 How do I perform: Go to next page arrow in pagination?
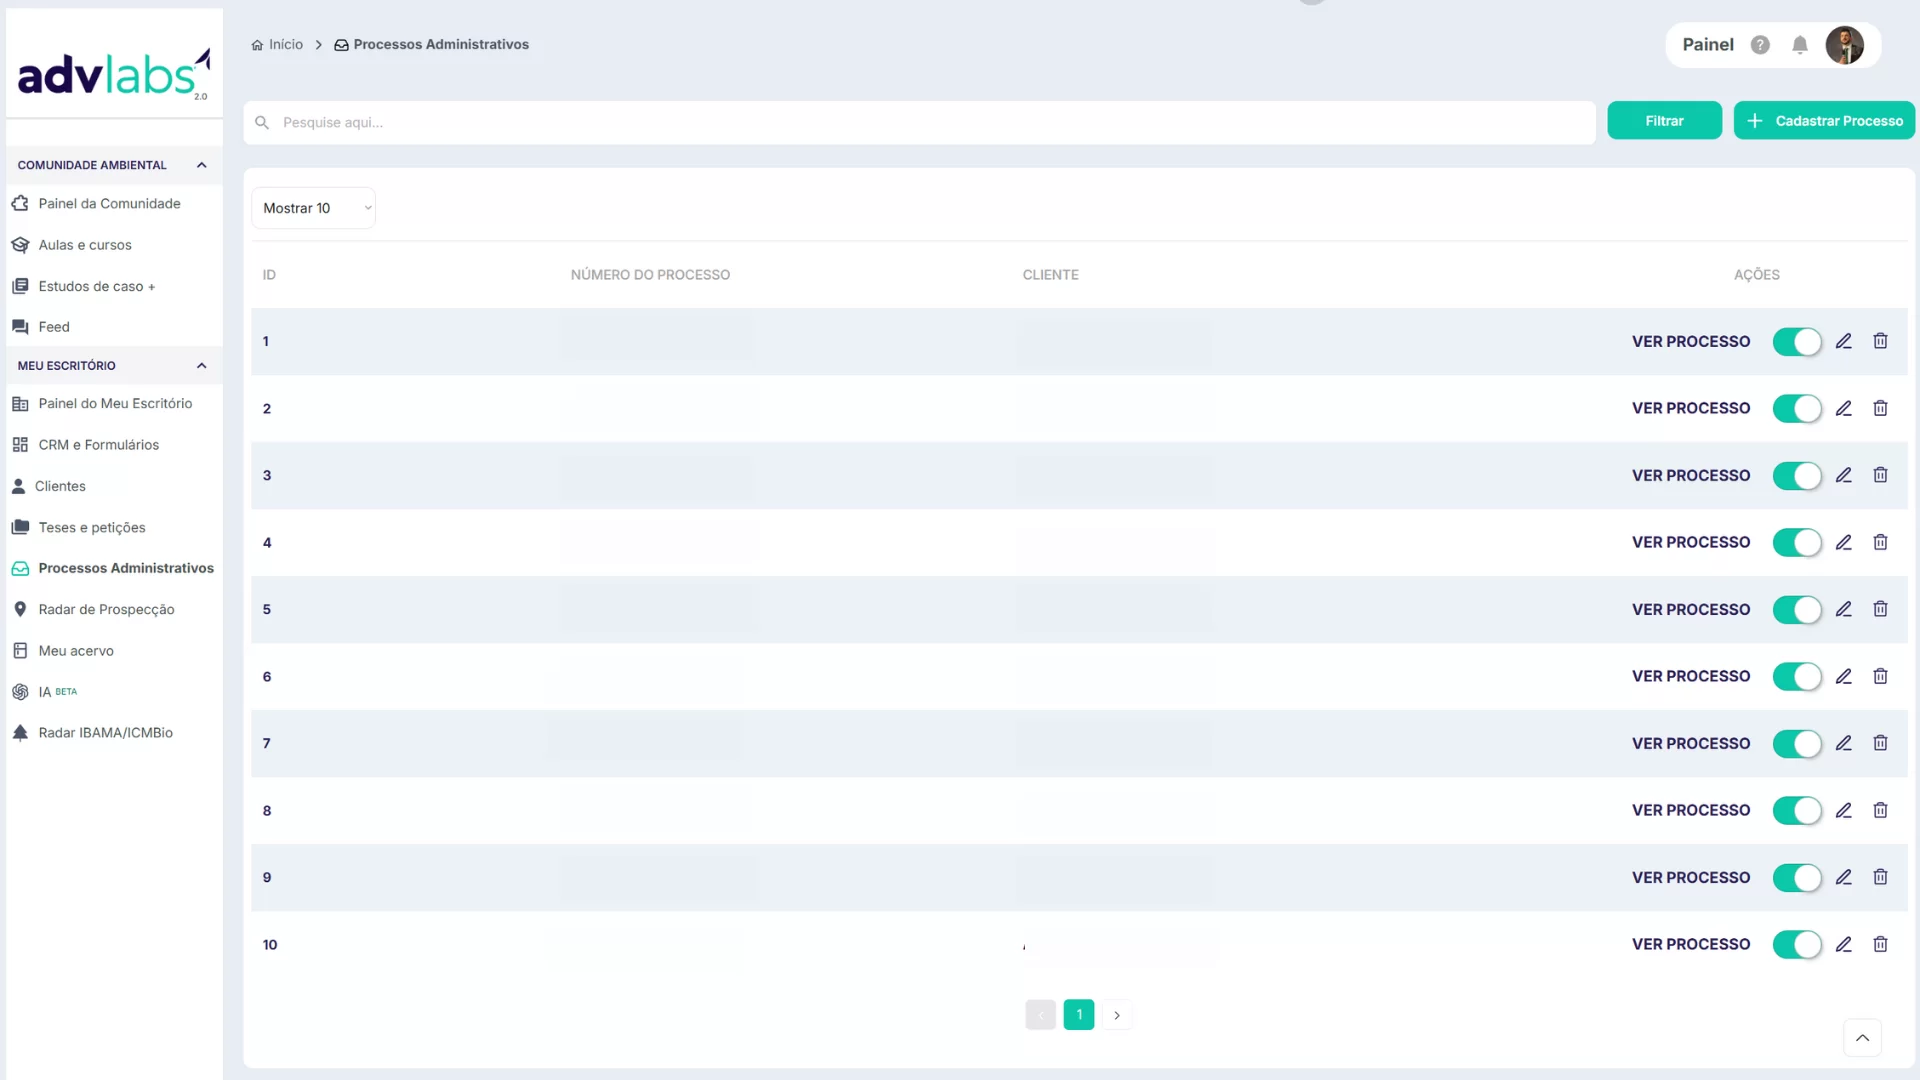coord(1117,1015)
